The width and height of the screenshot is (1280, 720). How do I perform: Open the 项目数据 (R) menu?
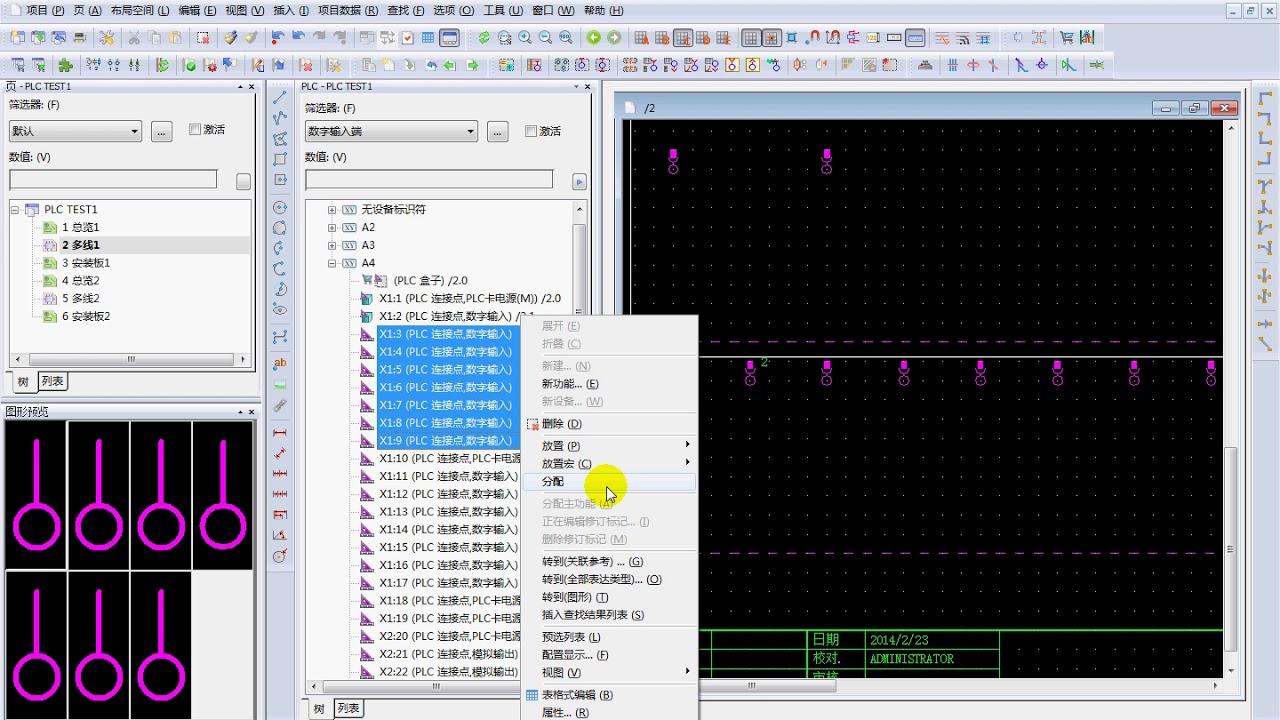pos(348,10)
